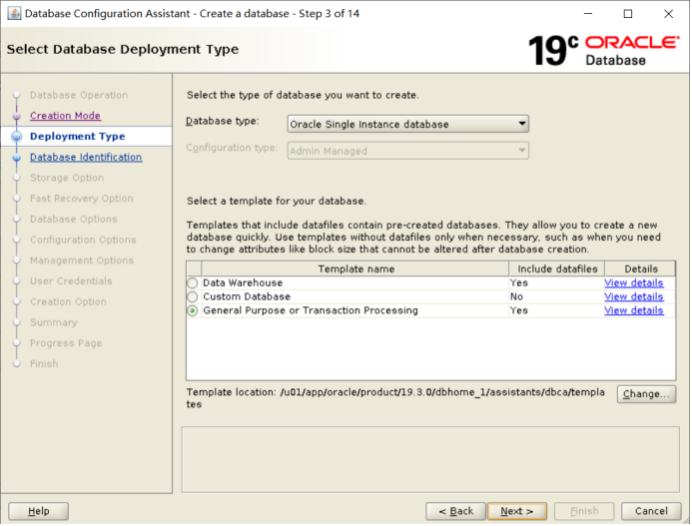Click the Data Warehouse template name
Image resolution: width=692 pixels, height=526 pixels.
pos(243,283)
